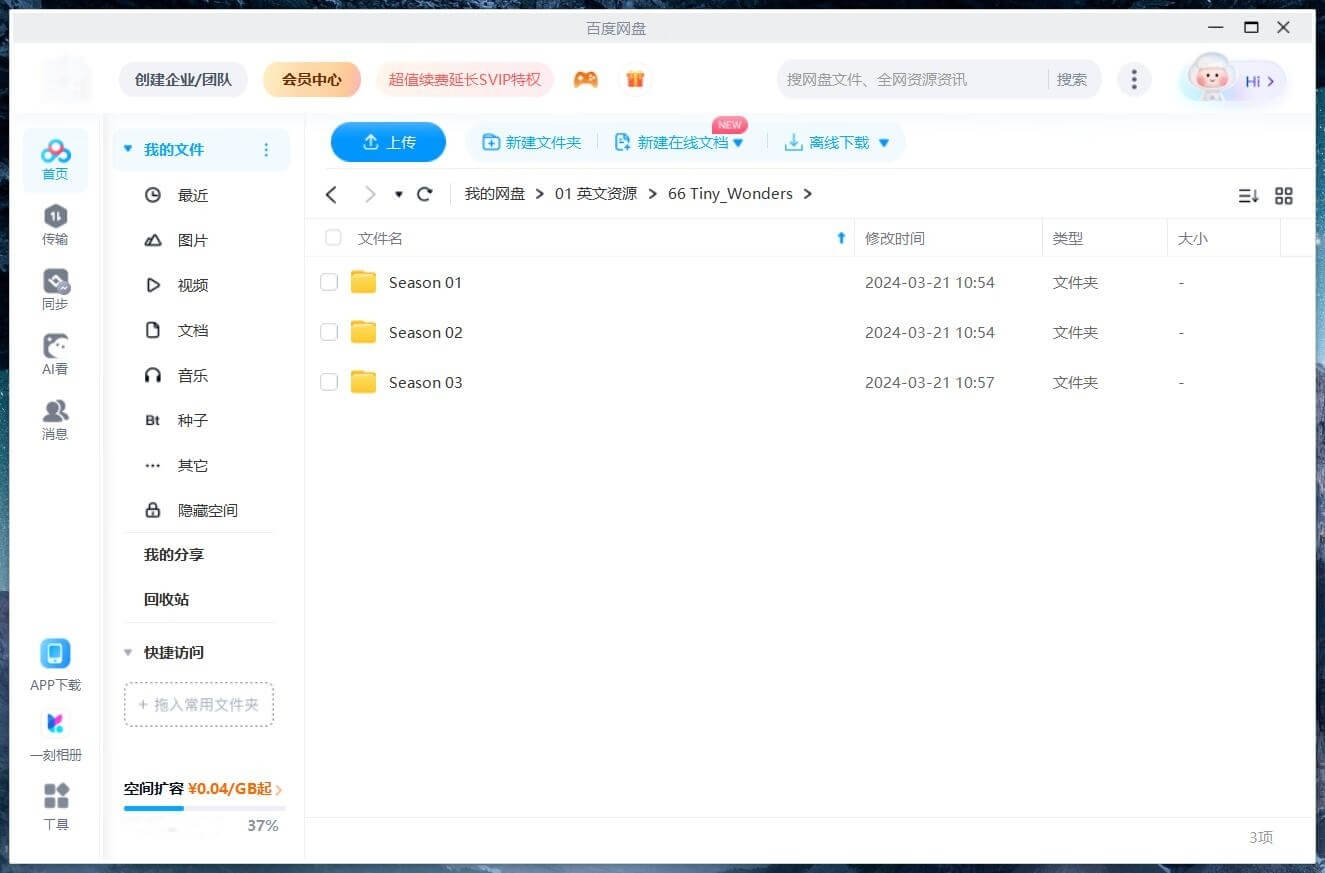
Task: Tick the checkbox for Season 02
Action: [x=329, y=332]
